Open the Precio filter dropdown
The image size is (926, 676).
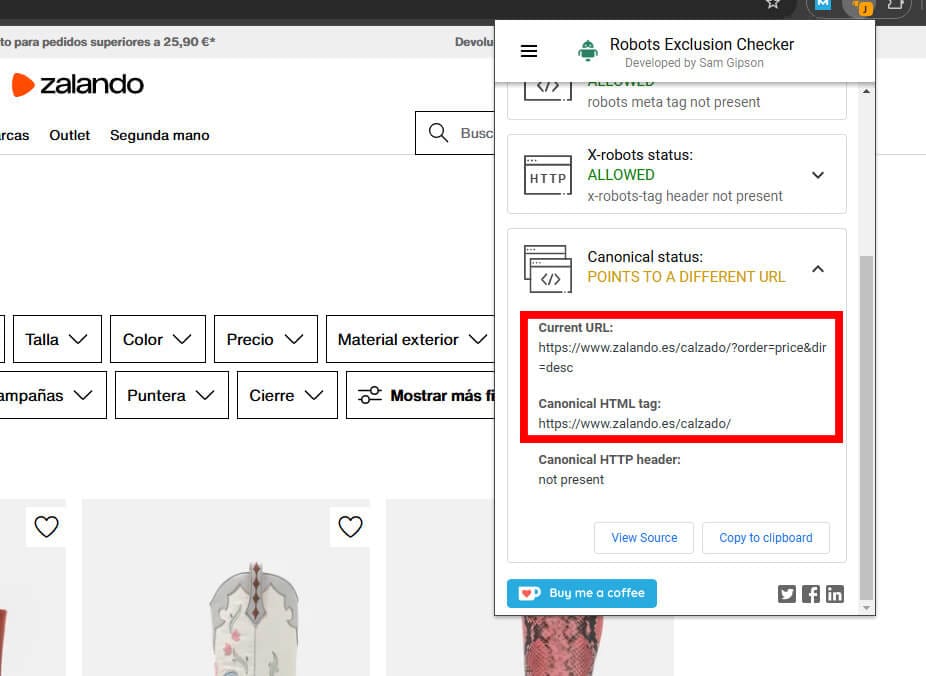coord(266,339)
